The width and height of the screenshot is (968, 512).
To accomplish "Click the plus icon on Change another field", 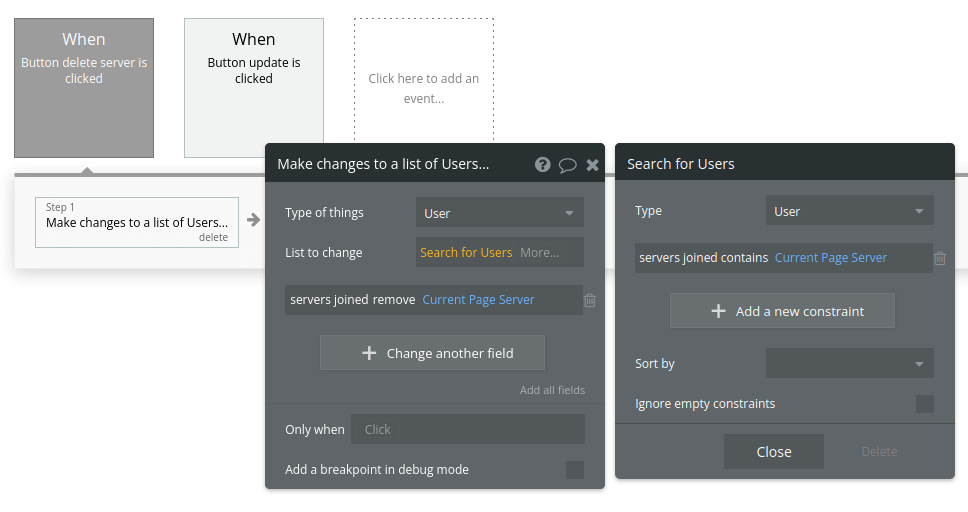I will point(369,353).
